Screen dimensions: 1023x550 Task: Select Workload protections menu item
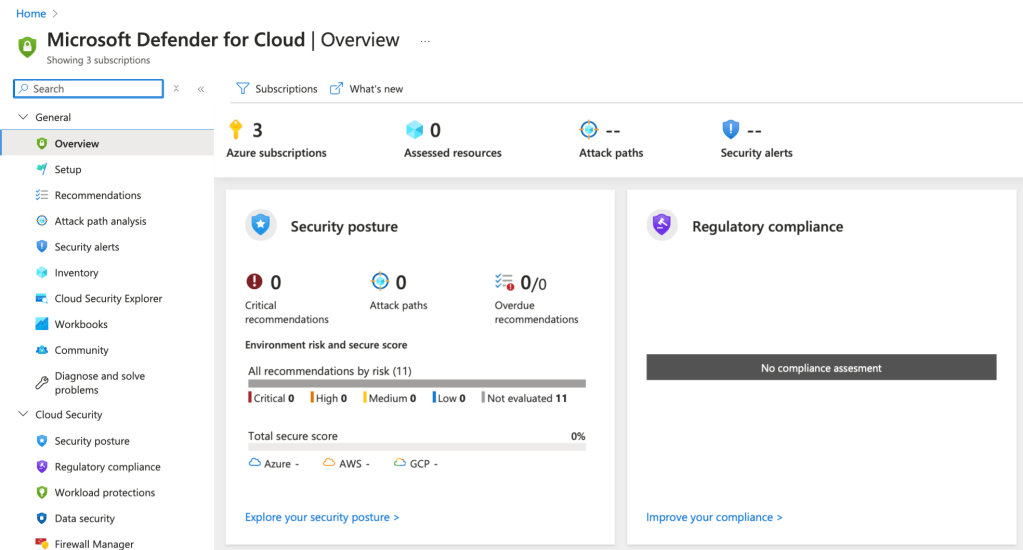[104, 493]
